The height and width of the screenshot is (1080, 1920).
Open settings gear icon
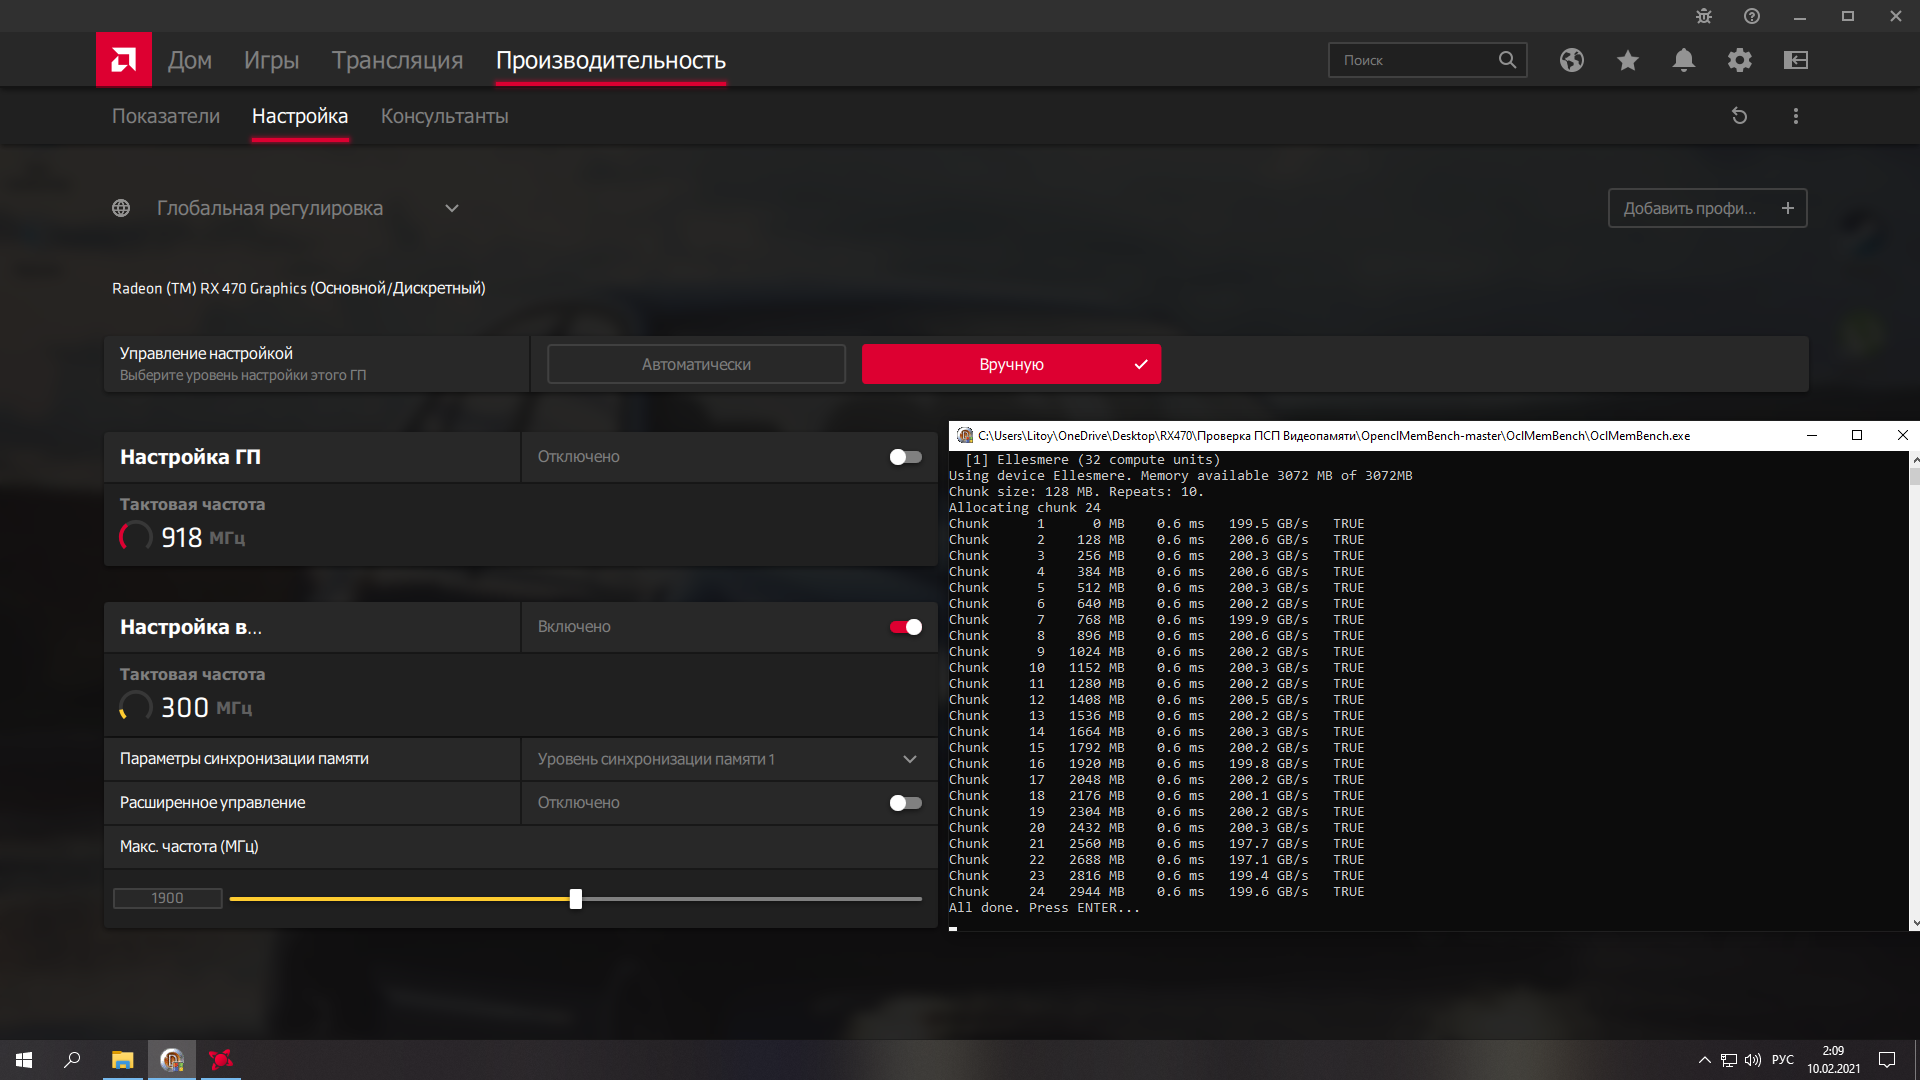click(x=1739, y=60)
